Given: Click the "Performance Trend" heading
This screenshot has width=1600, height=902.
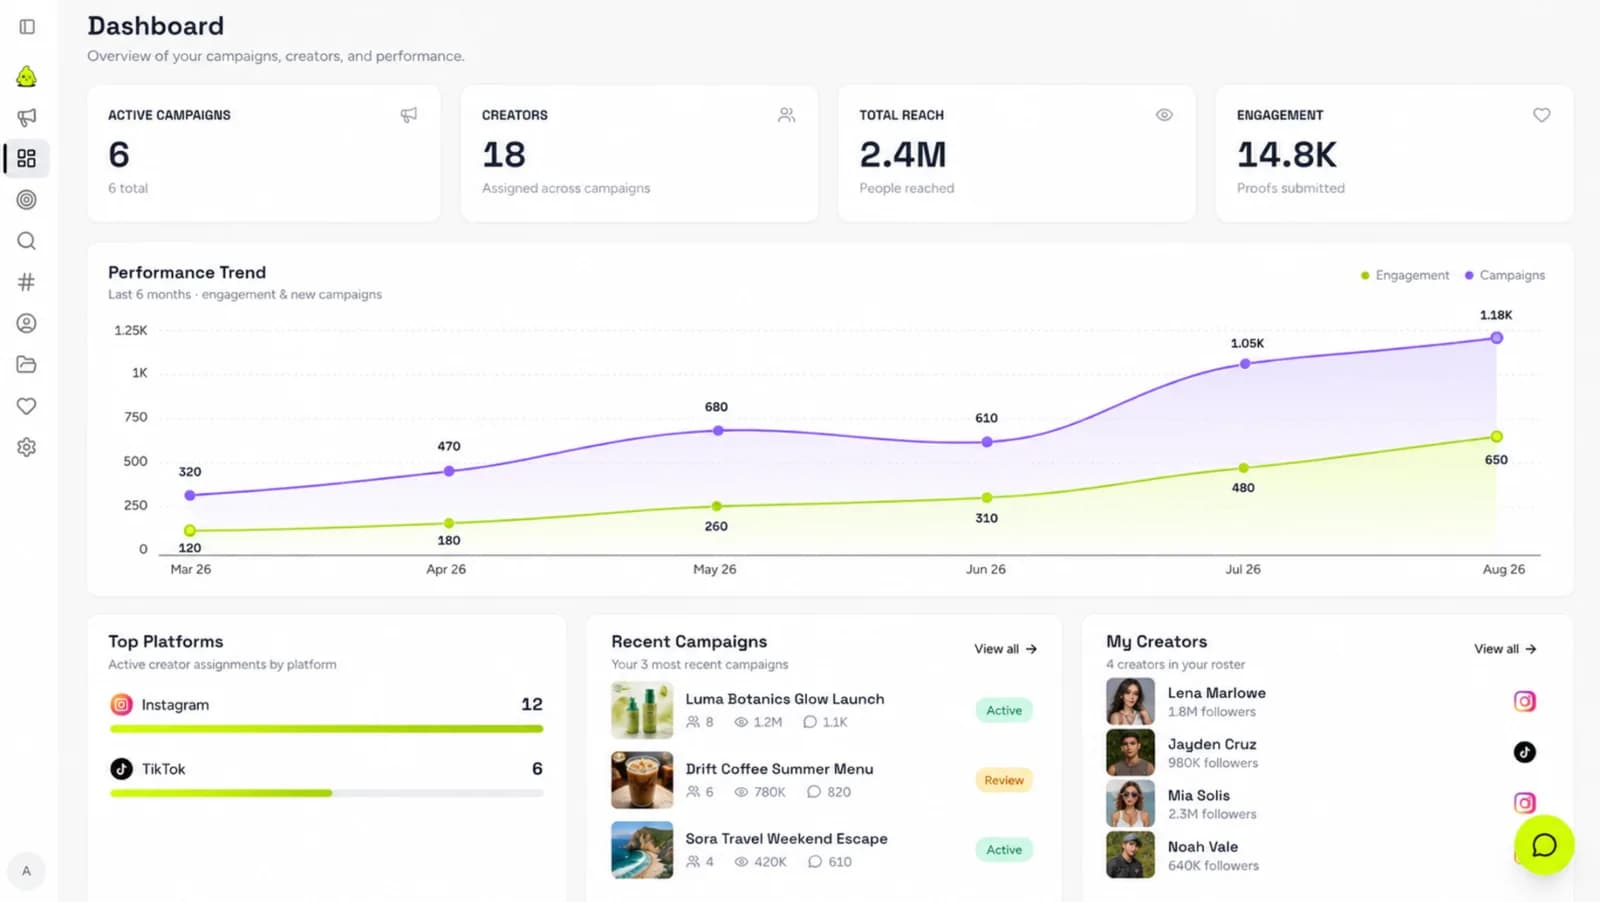Looking at the screenshot, I should [187, 272].
